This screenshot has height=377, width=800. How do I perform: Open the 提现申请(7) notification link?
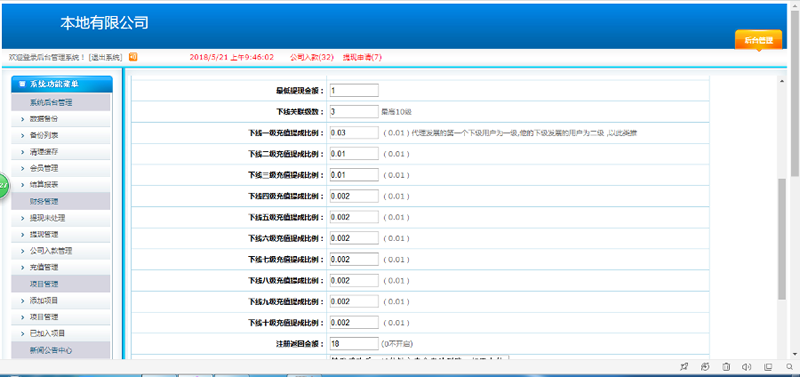tap(362, 57)
